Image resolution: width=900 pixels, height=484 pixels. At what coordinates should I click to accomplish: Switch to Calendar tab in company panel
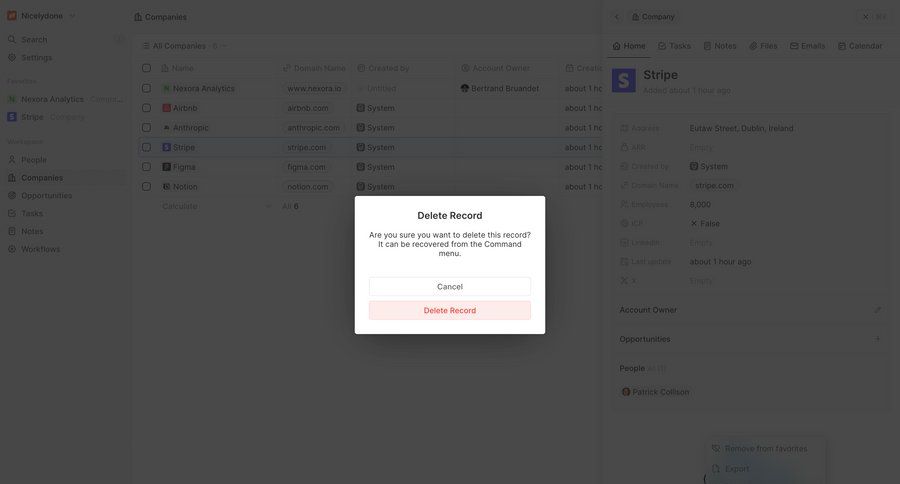[x=860, y=46]
